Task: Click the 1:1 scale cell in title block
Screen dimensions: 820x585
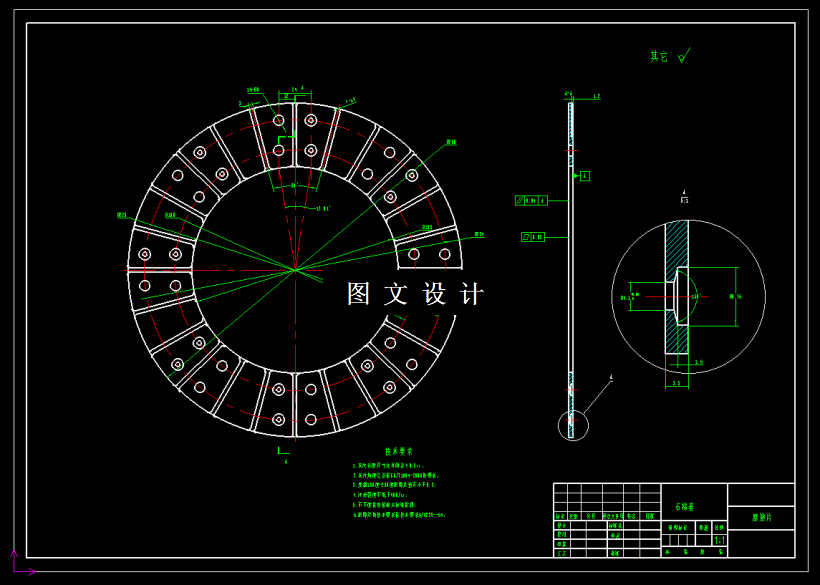Action: point(720,541)
